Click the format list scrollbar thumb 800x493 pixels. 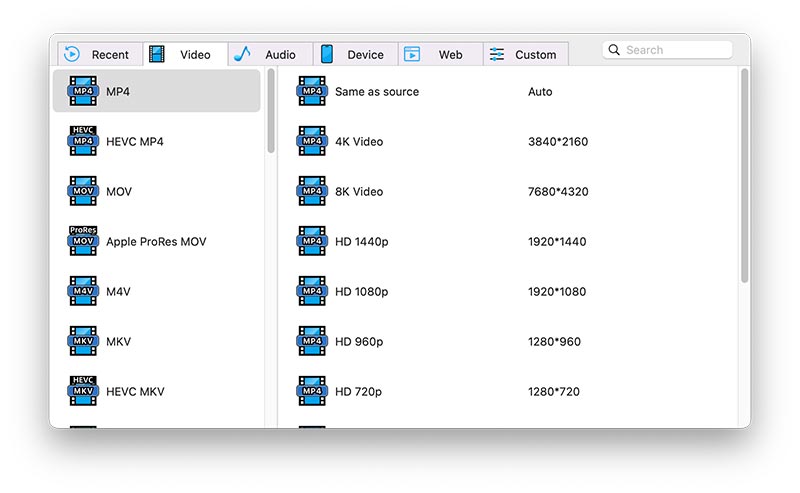point(271,111)
